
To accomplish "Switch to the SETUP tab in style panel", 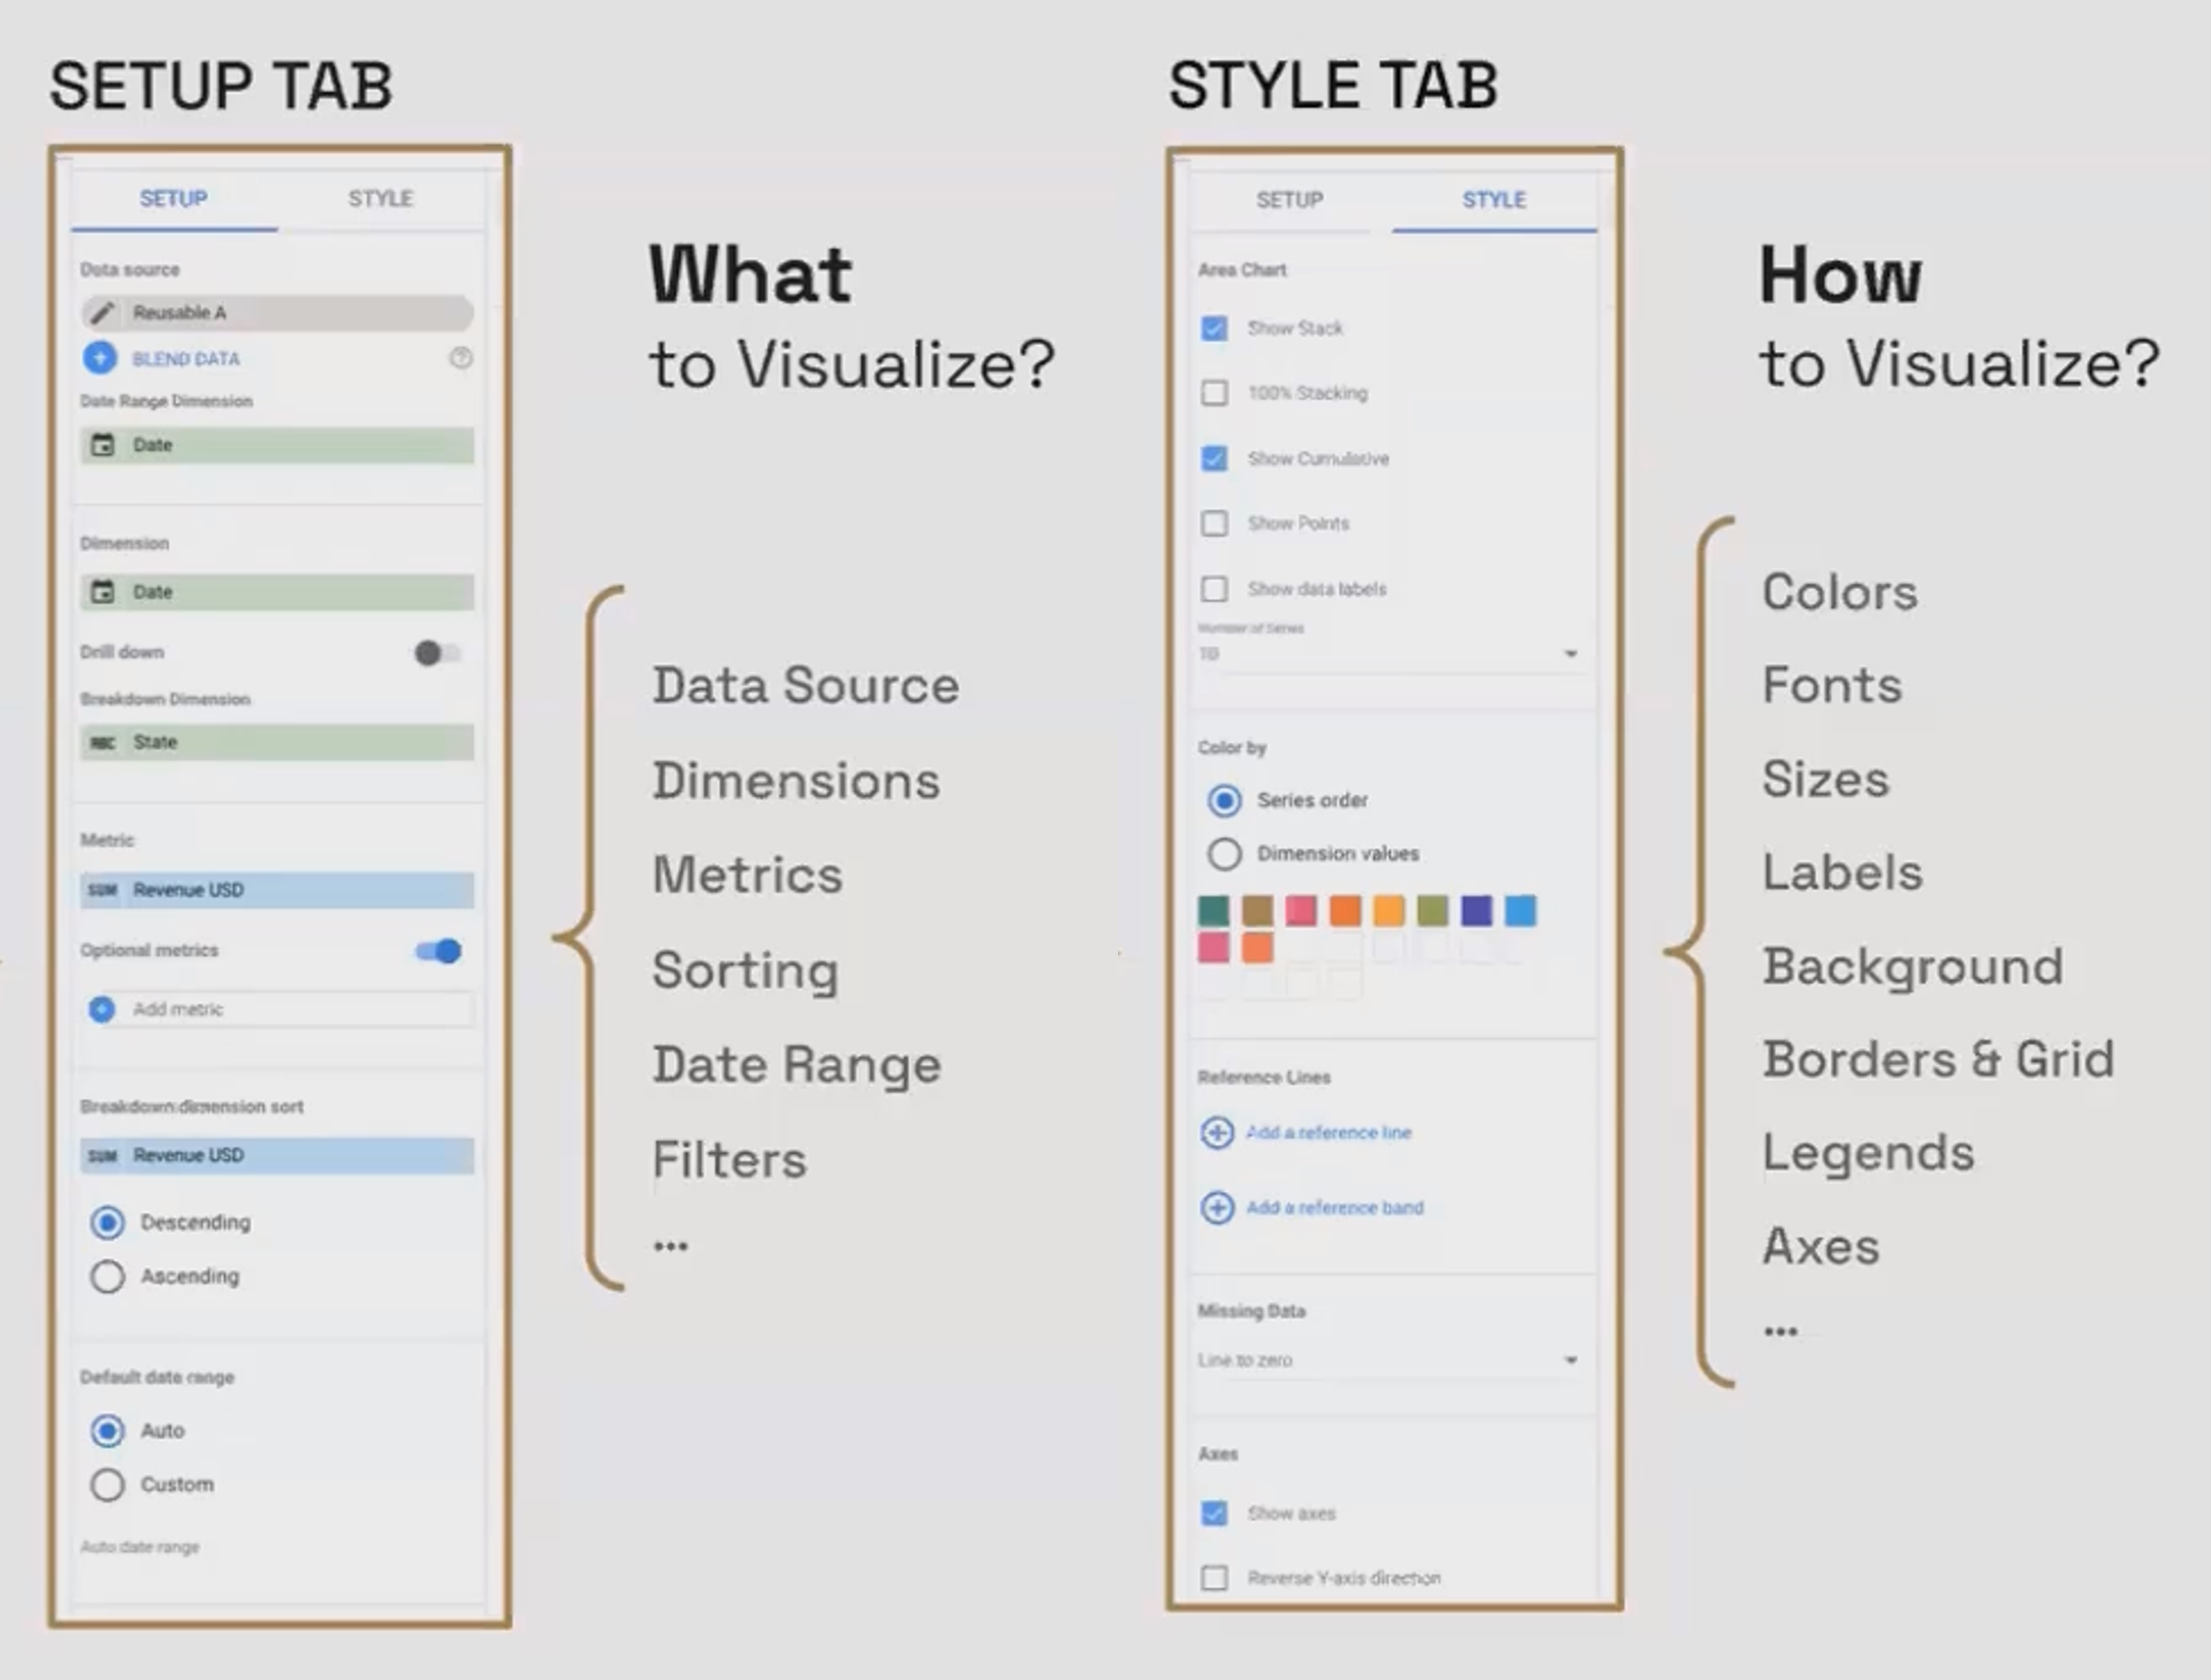I will (1289, 200).
